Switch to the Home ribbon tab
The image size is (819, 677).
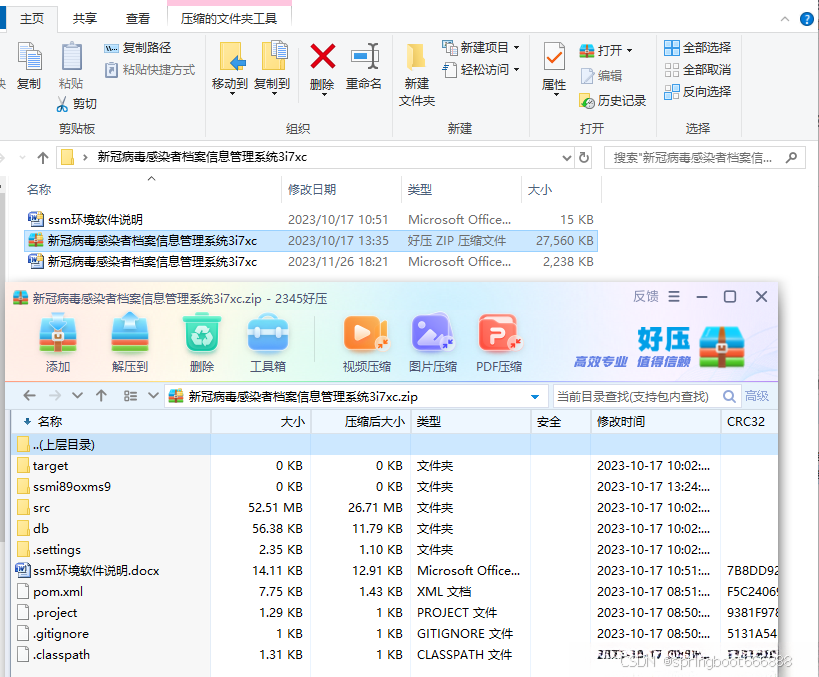[x=32, y=19]
